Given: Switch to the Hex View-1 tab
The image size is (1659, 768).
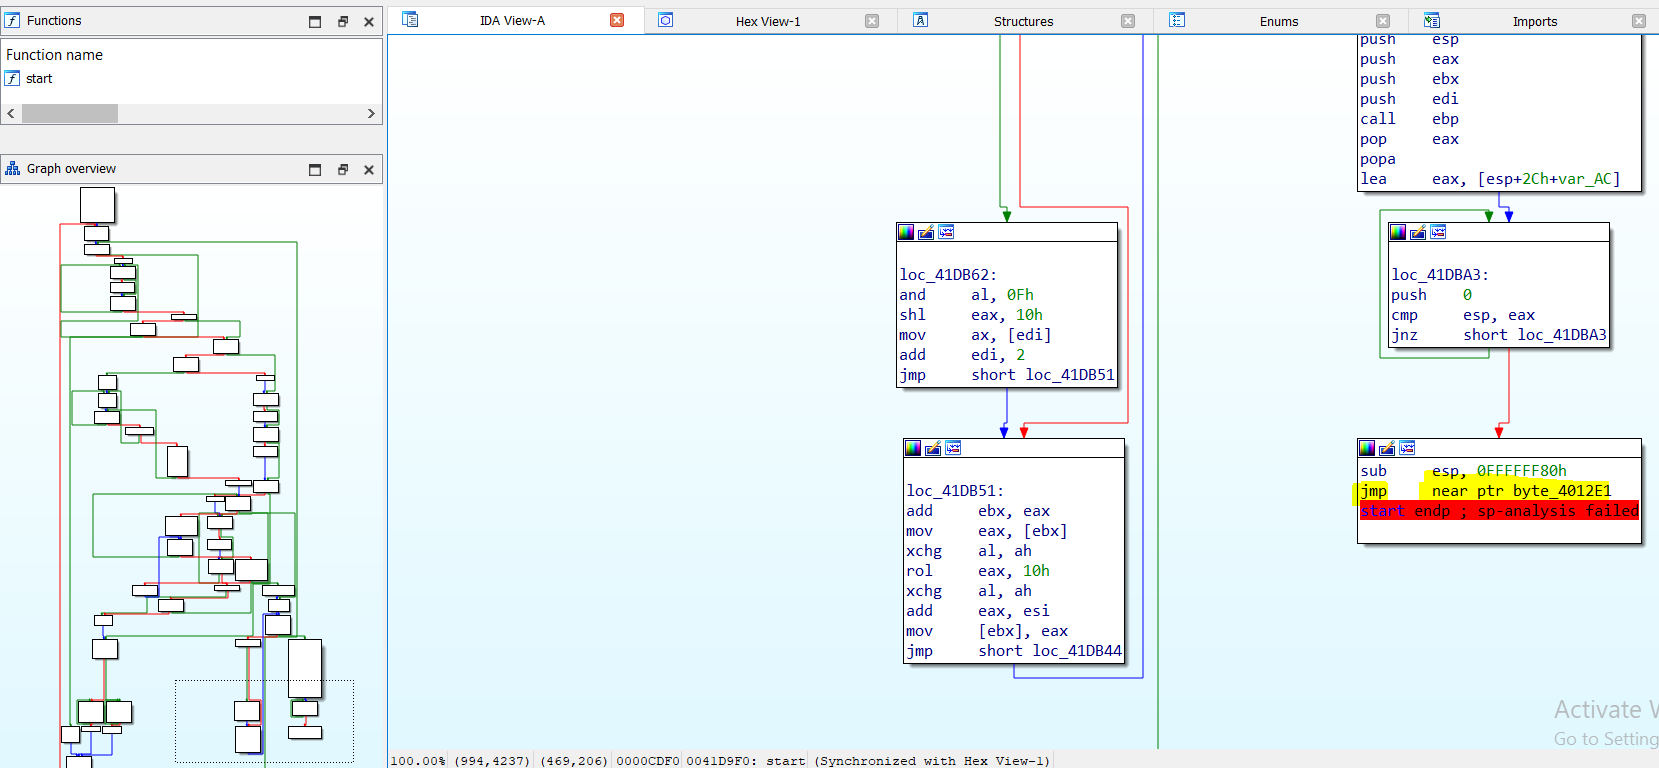Looking at the screenshot, I should 767,21.
